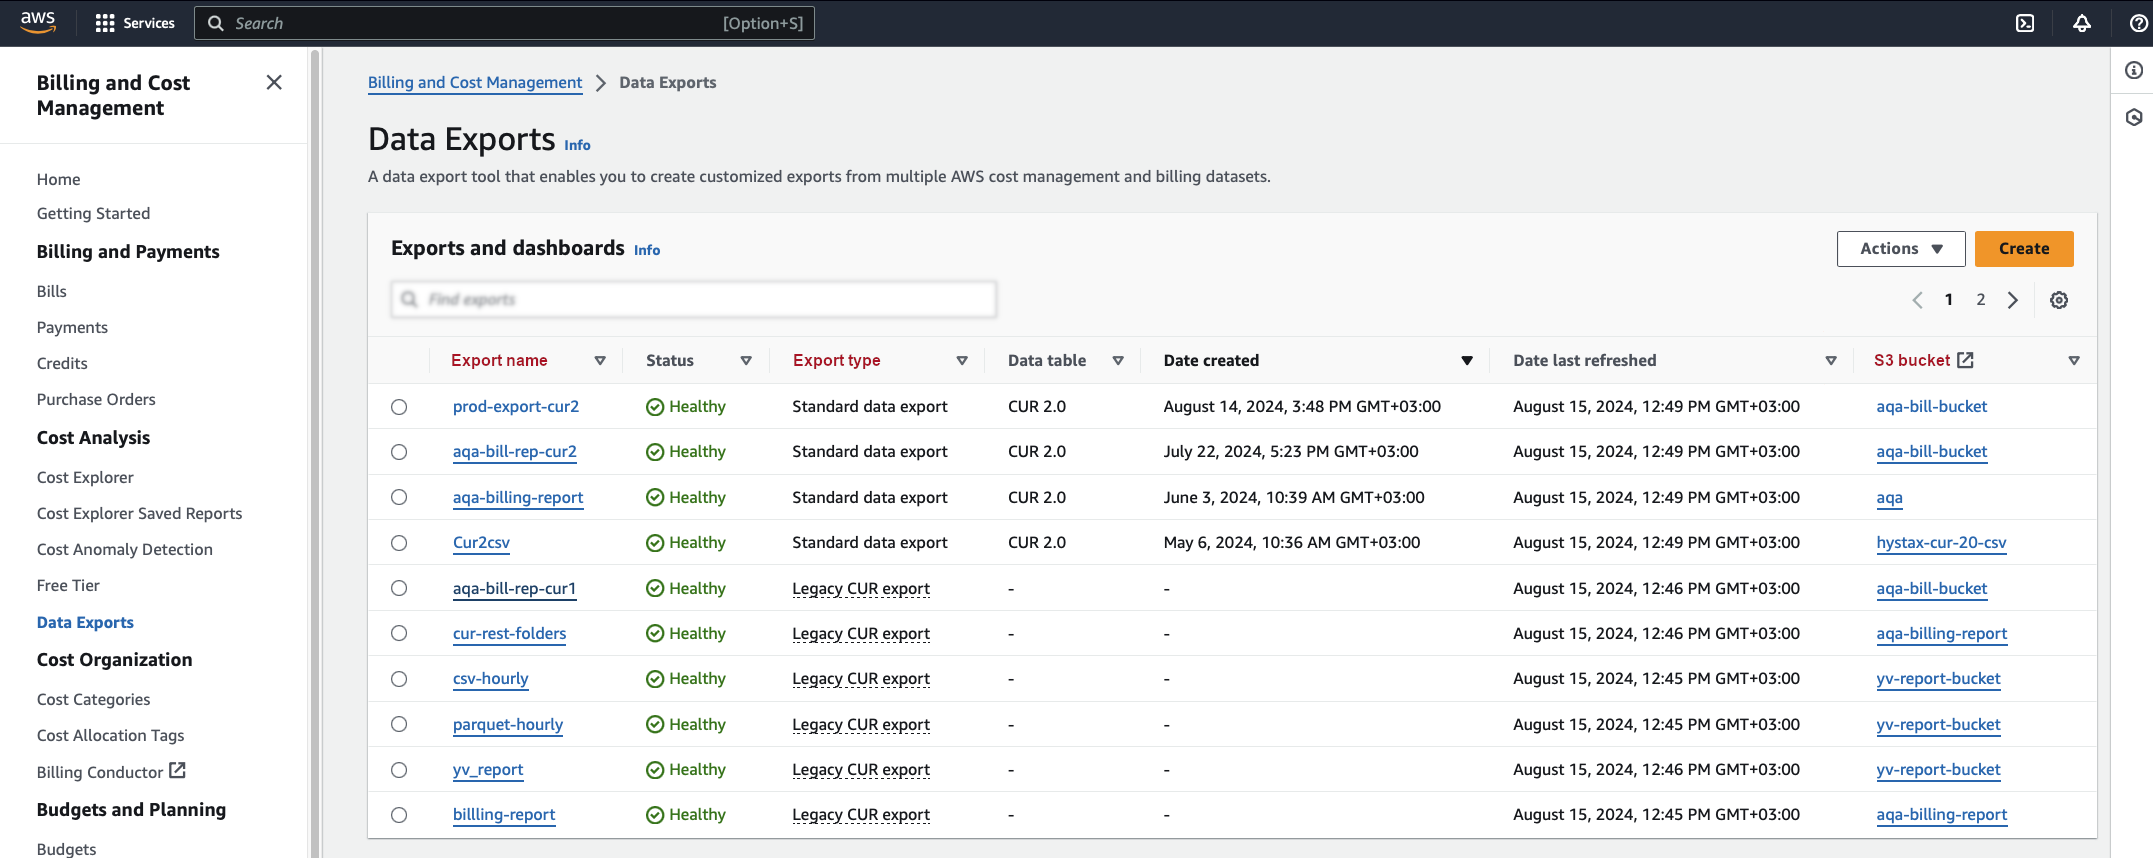Open the aqa bucket link
The image size is (2153, 858).
(1890, 497)
